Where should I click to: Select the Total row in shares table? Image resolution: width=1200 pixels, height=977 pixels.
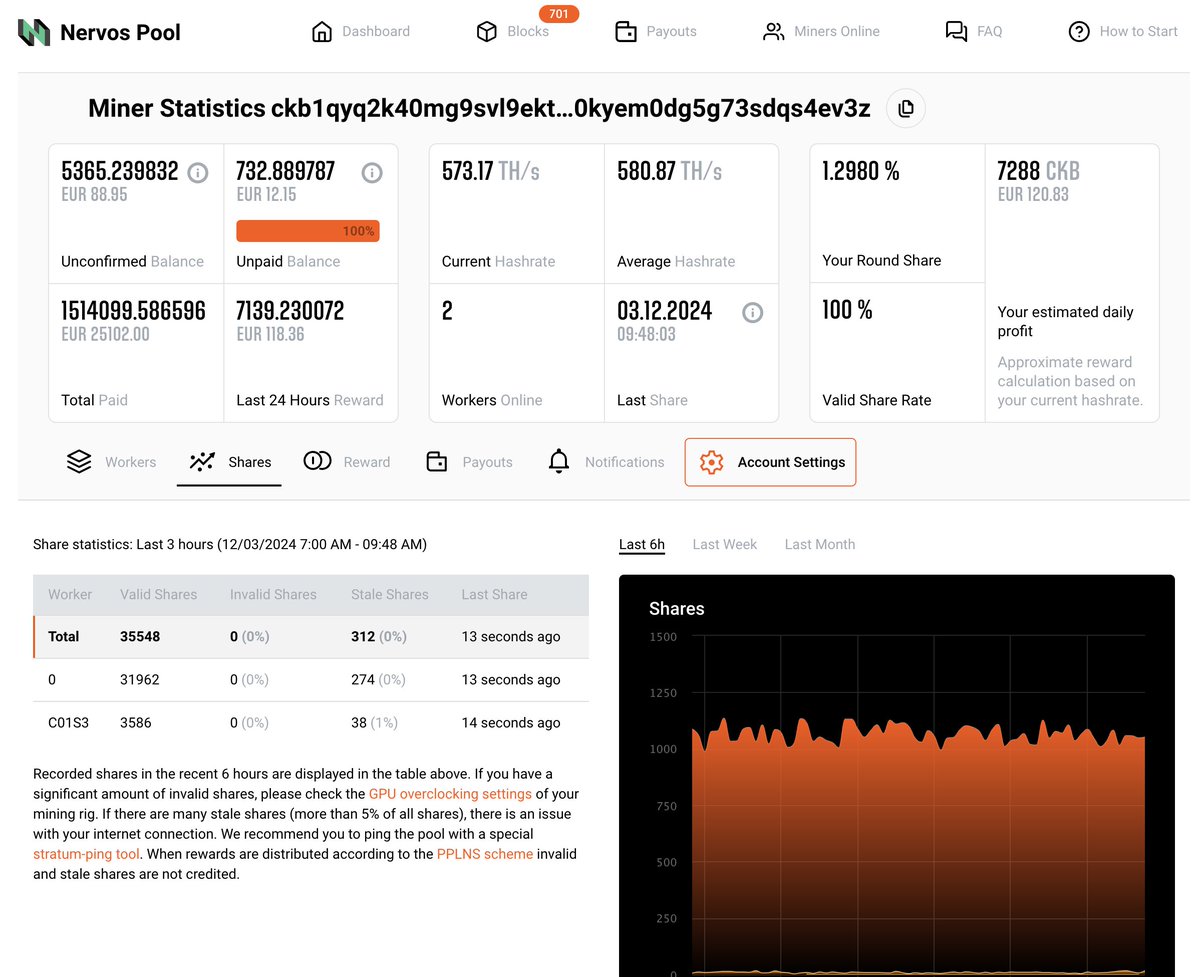311,636
